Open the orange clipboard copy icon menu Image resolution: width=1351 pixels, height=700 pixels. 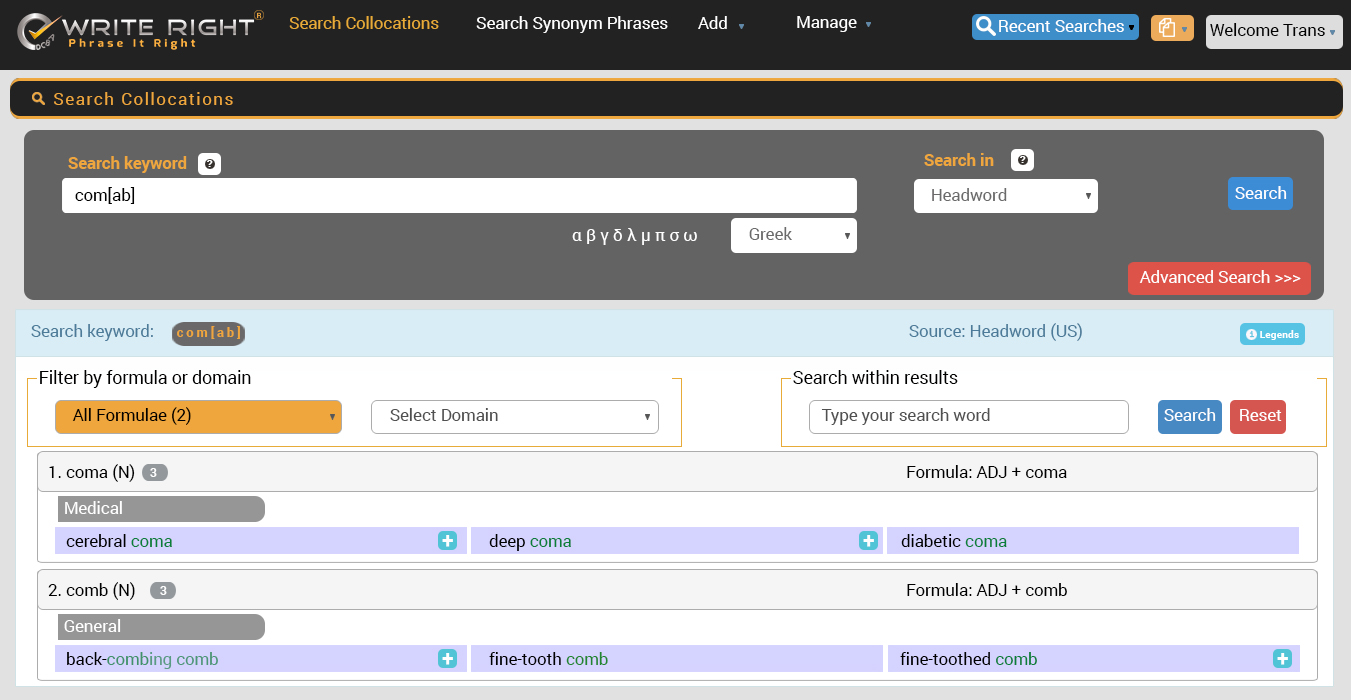tap(1171, 28)
